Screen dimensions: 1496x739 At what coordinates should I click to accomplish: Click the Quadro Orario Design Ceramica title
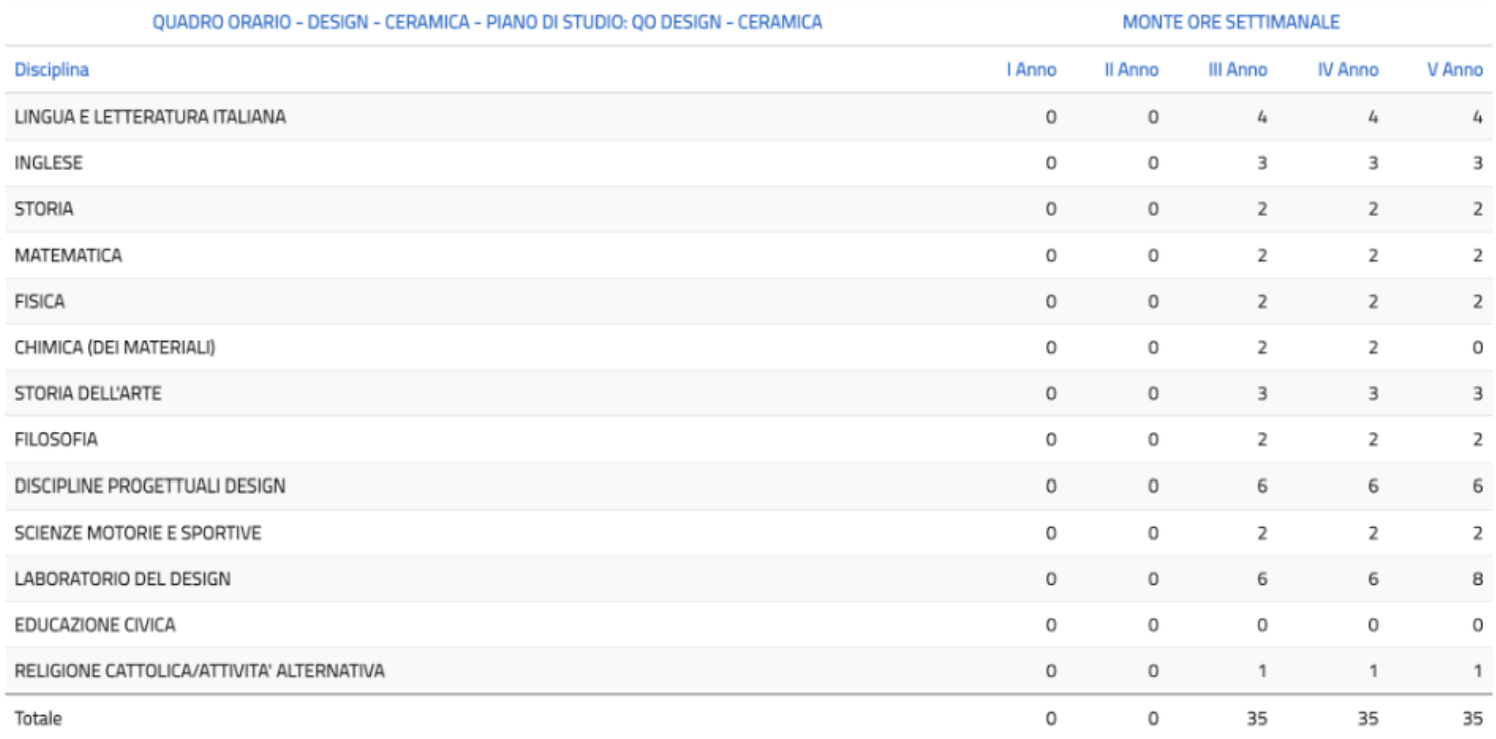pos(487,22)
